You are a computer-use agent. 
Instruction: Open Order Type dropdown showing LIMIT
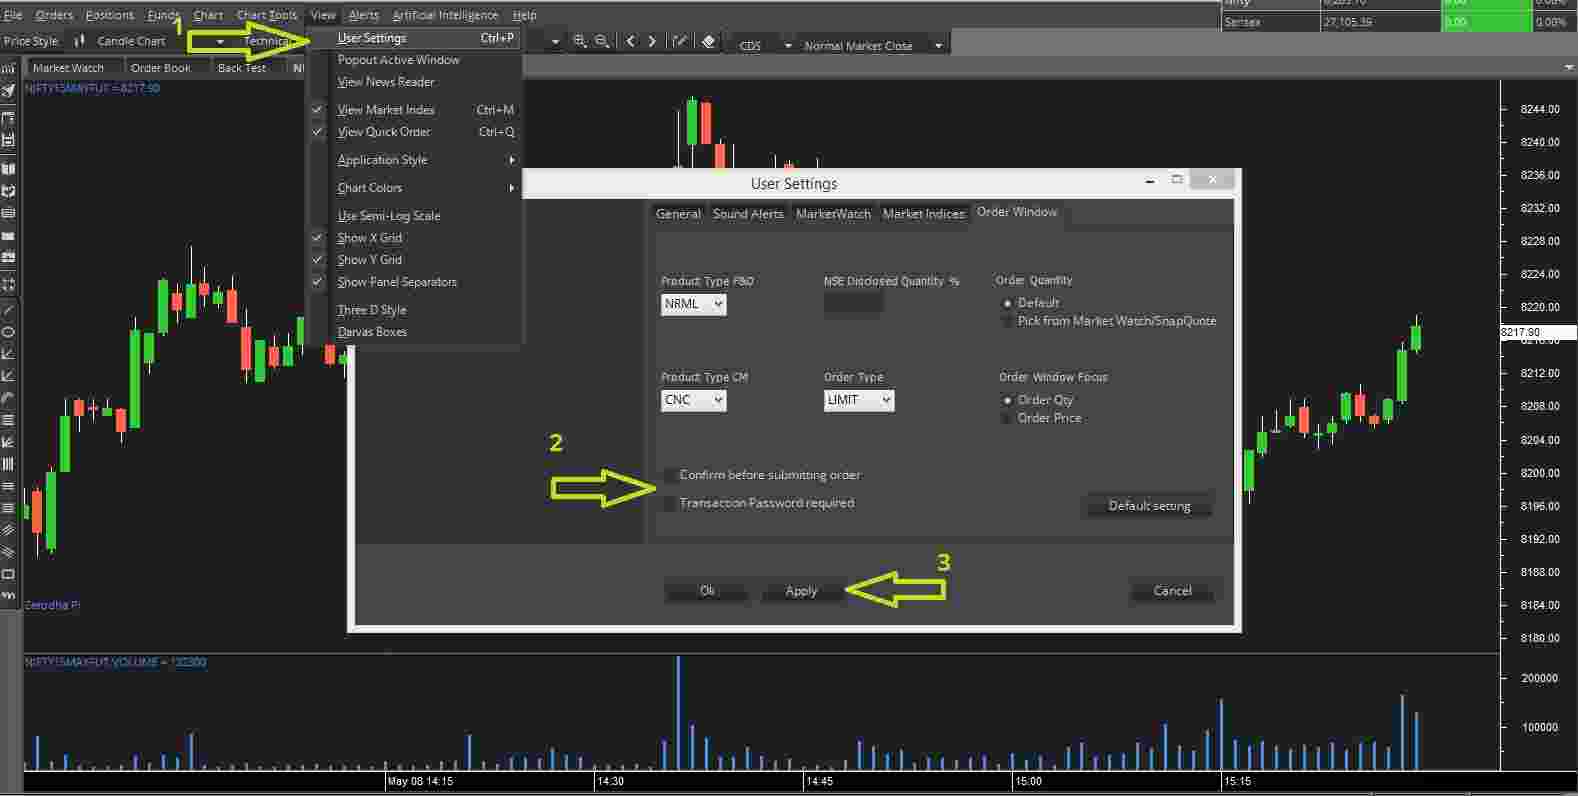coord(858,401)
